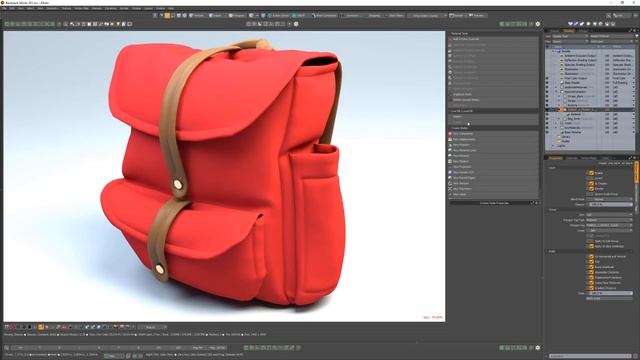Select Ambient Occlusion Output in shader tree

pyautogui.click(x=580, y=56)
